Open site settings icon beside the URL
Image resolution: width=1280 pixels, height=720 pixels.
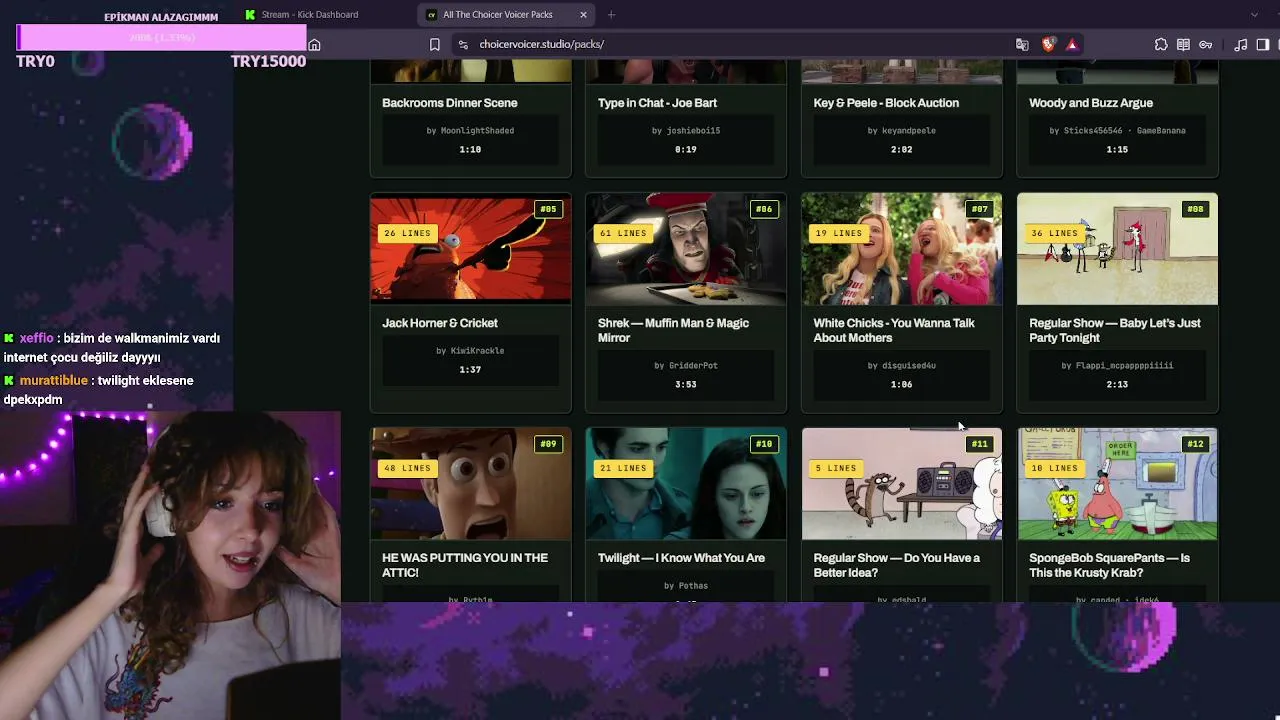(x=462, y=44)
